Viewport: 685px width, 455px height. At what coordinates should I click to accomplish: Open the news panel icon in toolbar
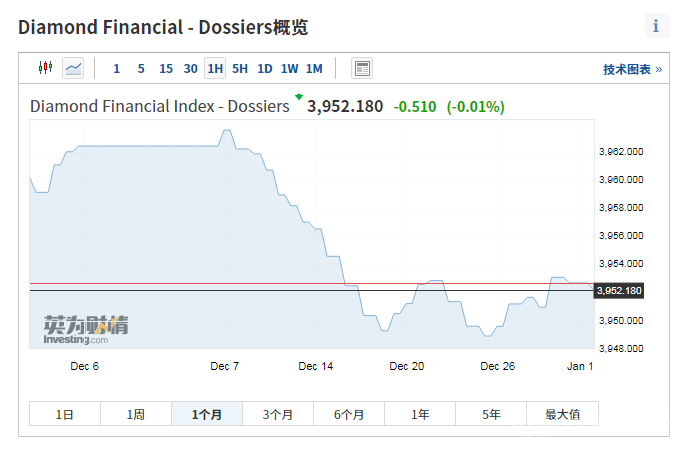362,68
